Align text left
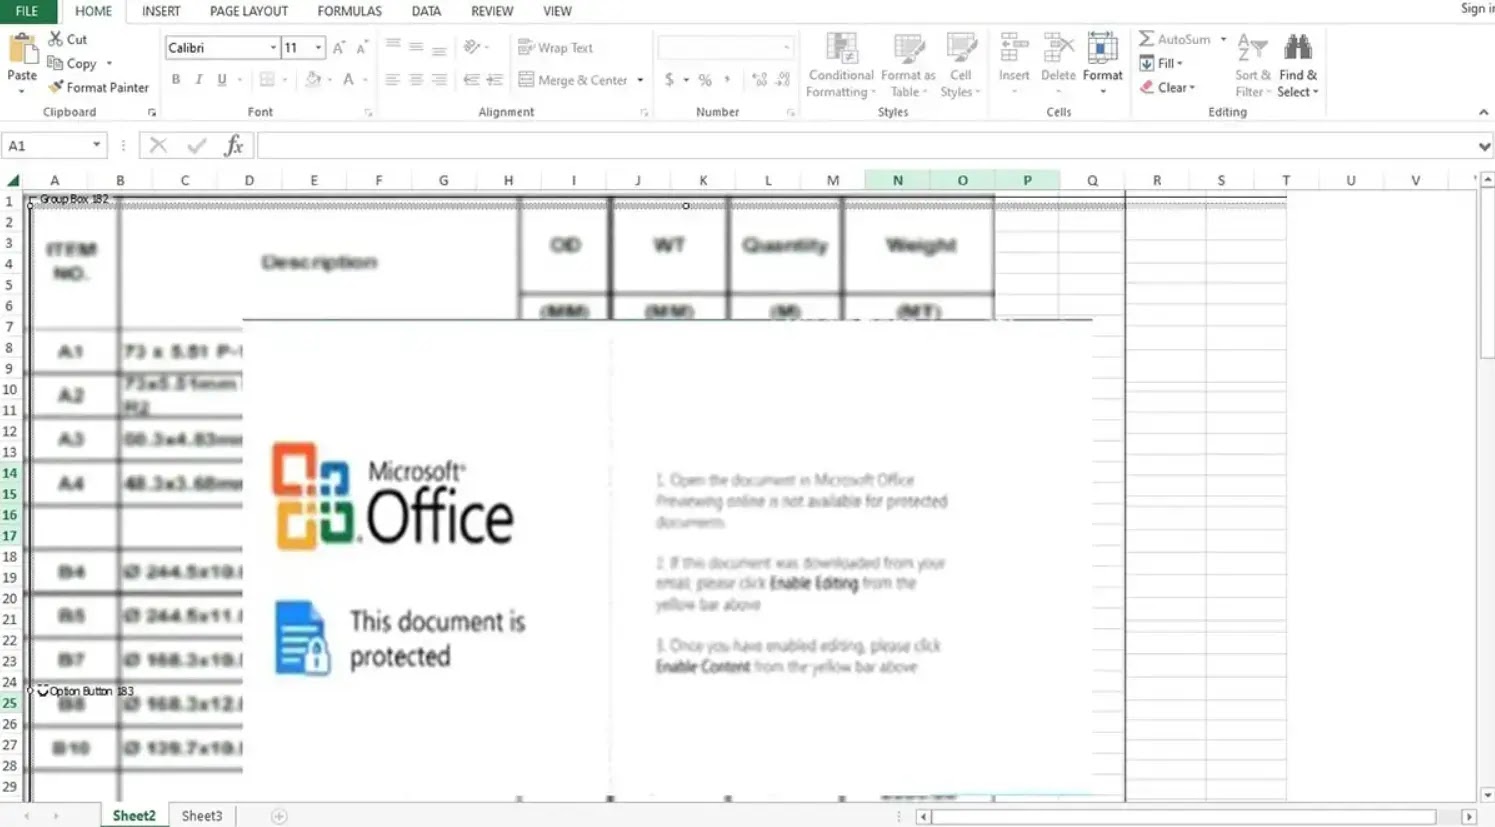The height and width of the screenshot is (827, 1495). [x=393, y=79]
